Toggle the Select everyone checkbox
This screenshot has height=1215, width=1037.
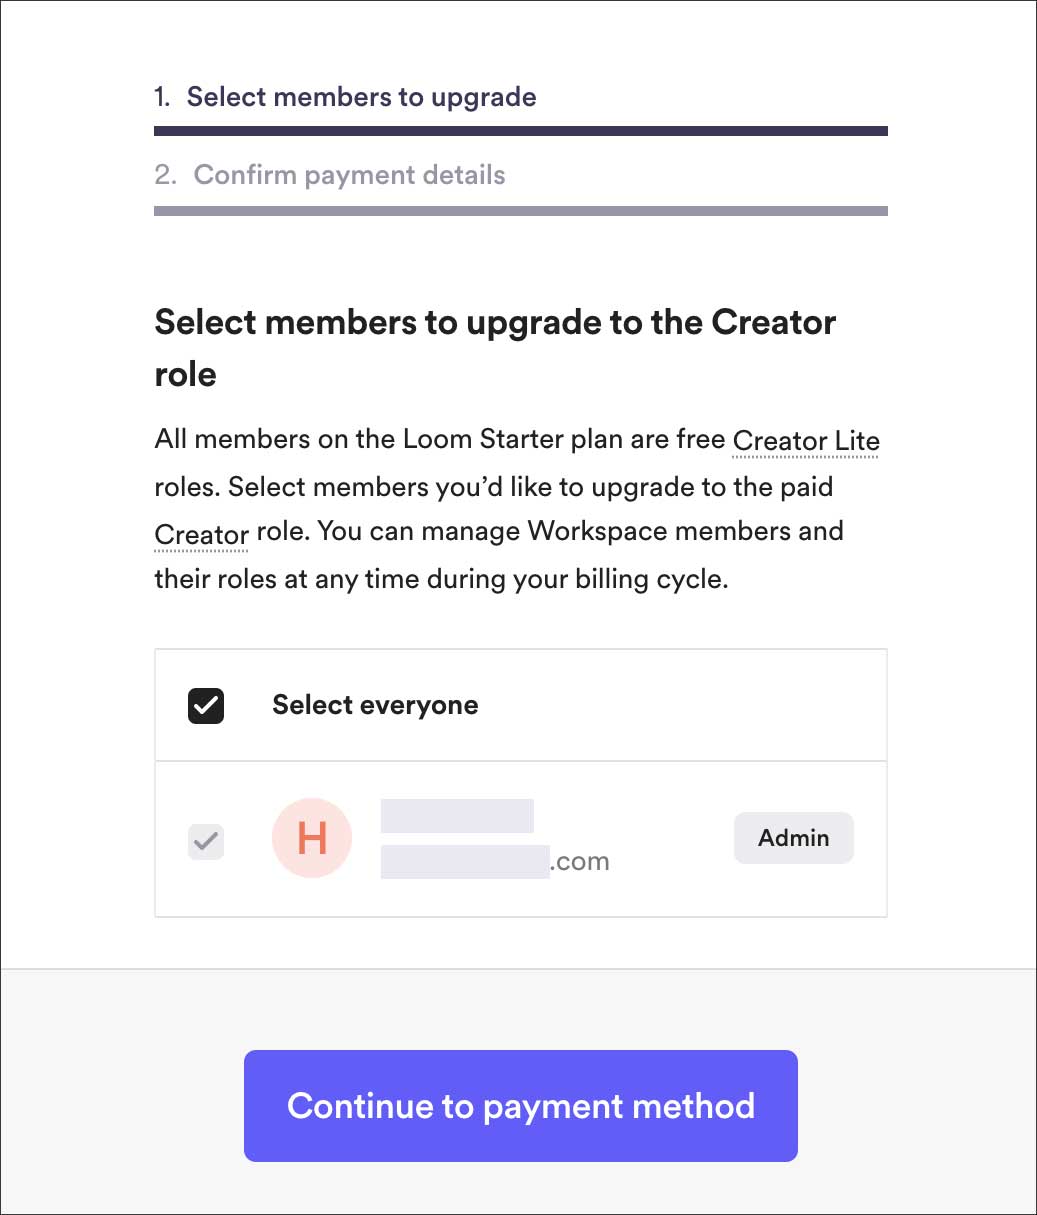[206, 706]
